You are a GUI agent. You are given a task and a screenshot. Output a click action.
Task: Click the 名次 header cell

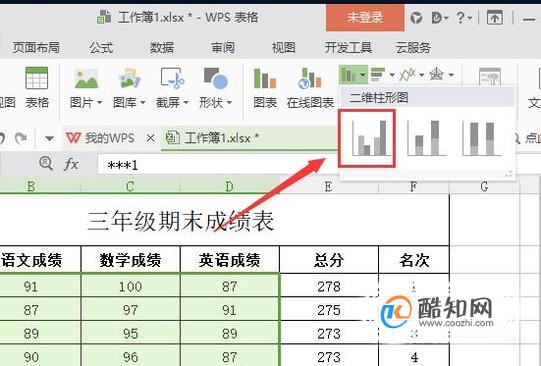(414, 260)
